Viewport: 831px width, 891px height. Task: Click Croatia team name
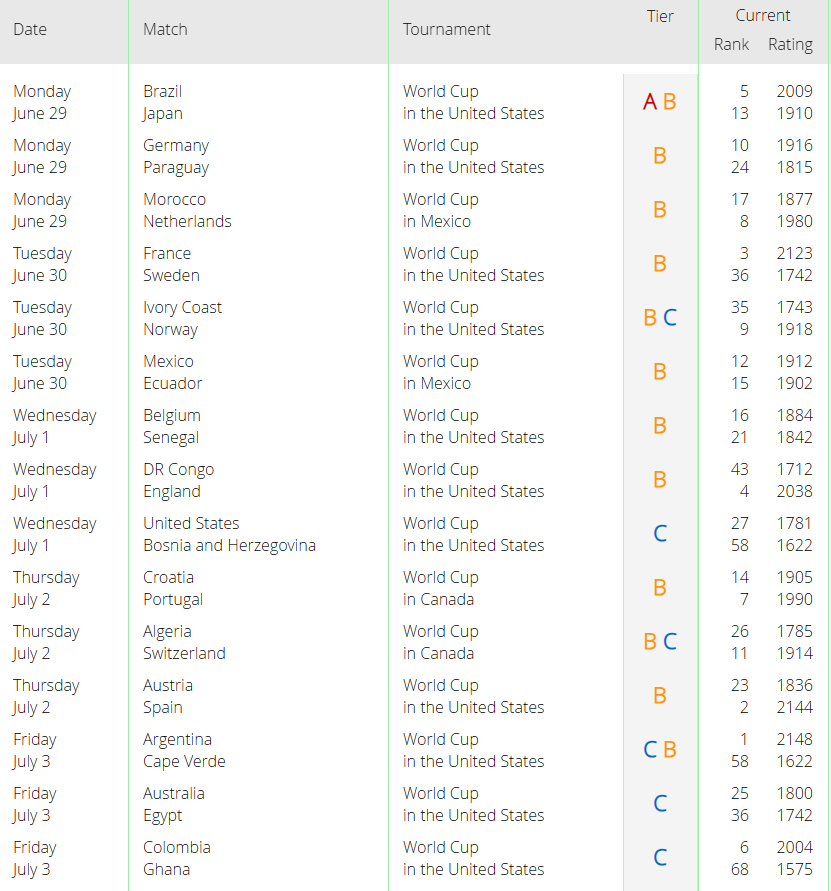click(x=168, y=577)
